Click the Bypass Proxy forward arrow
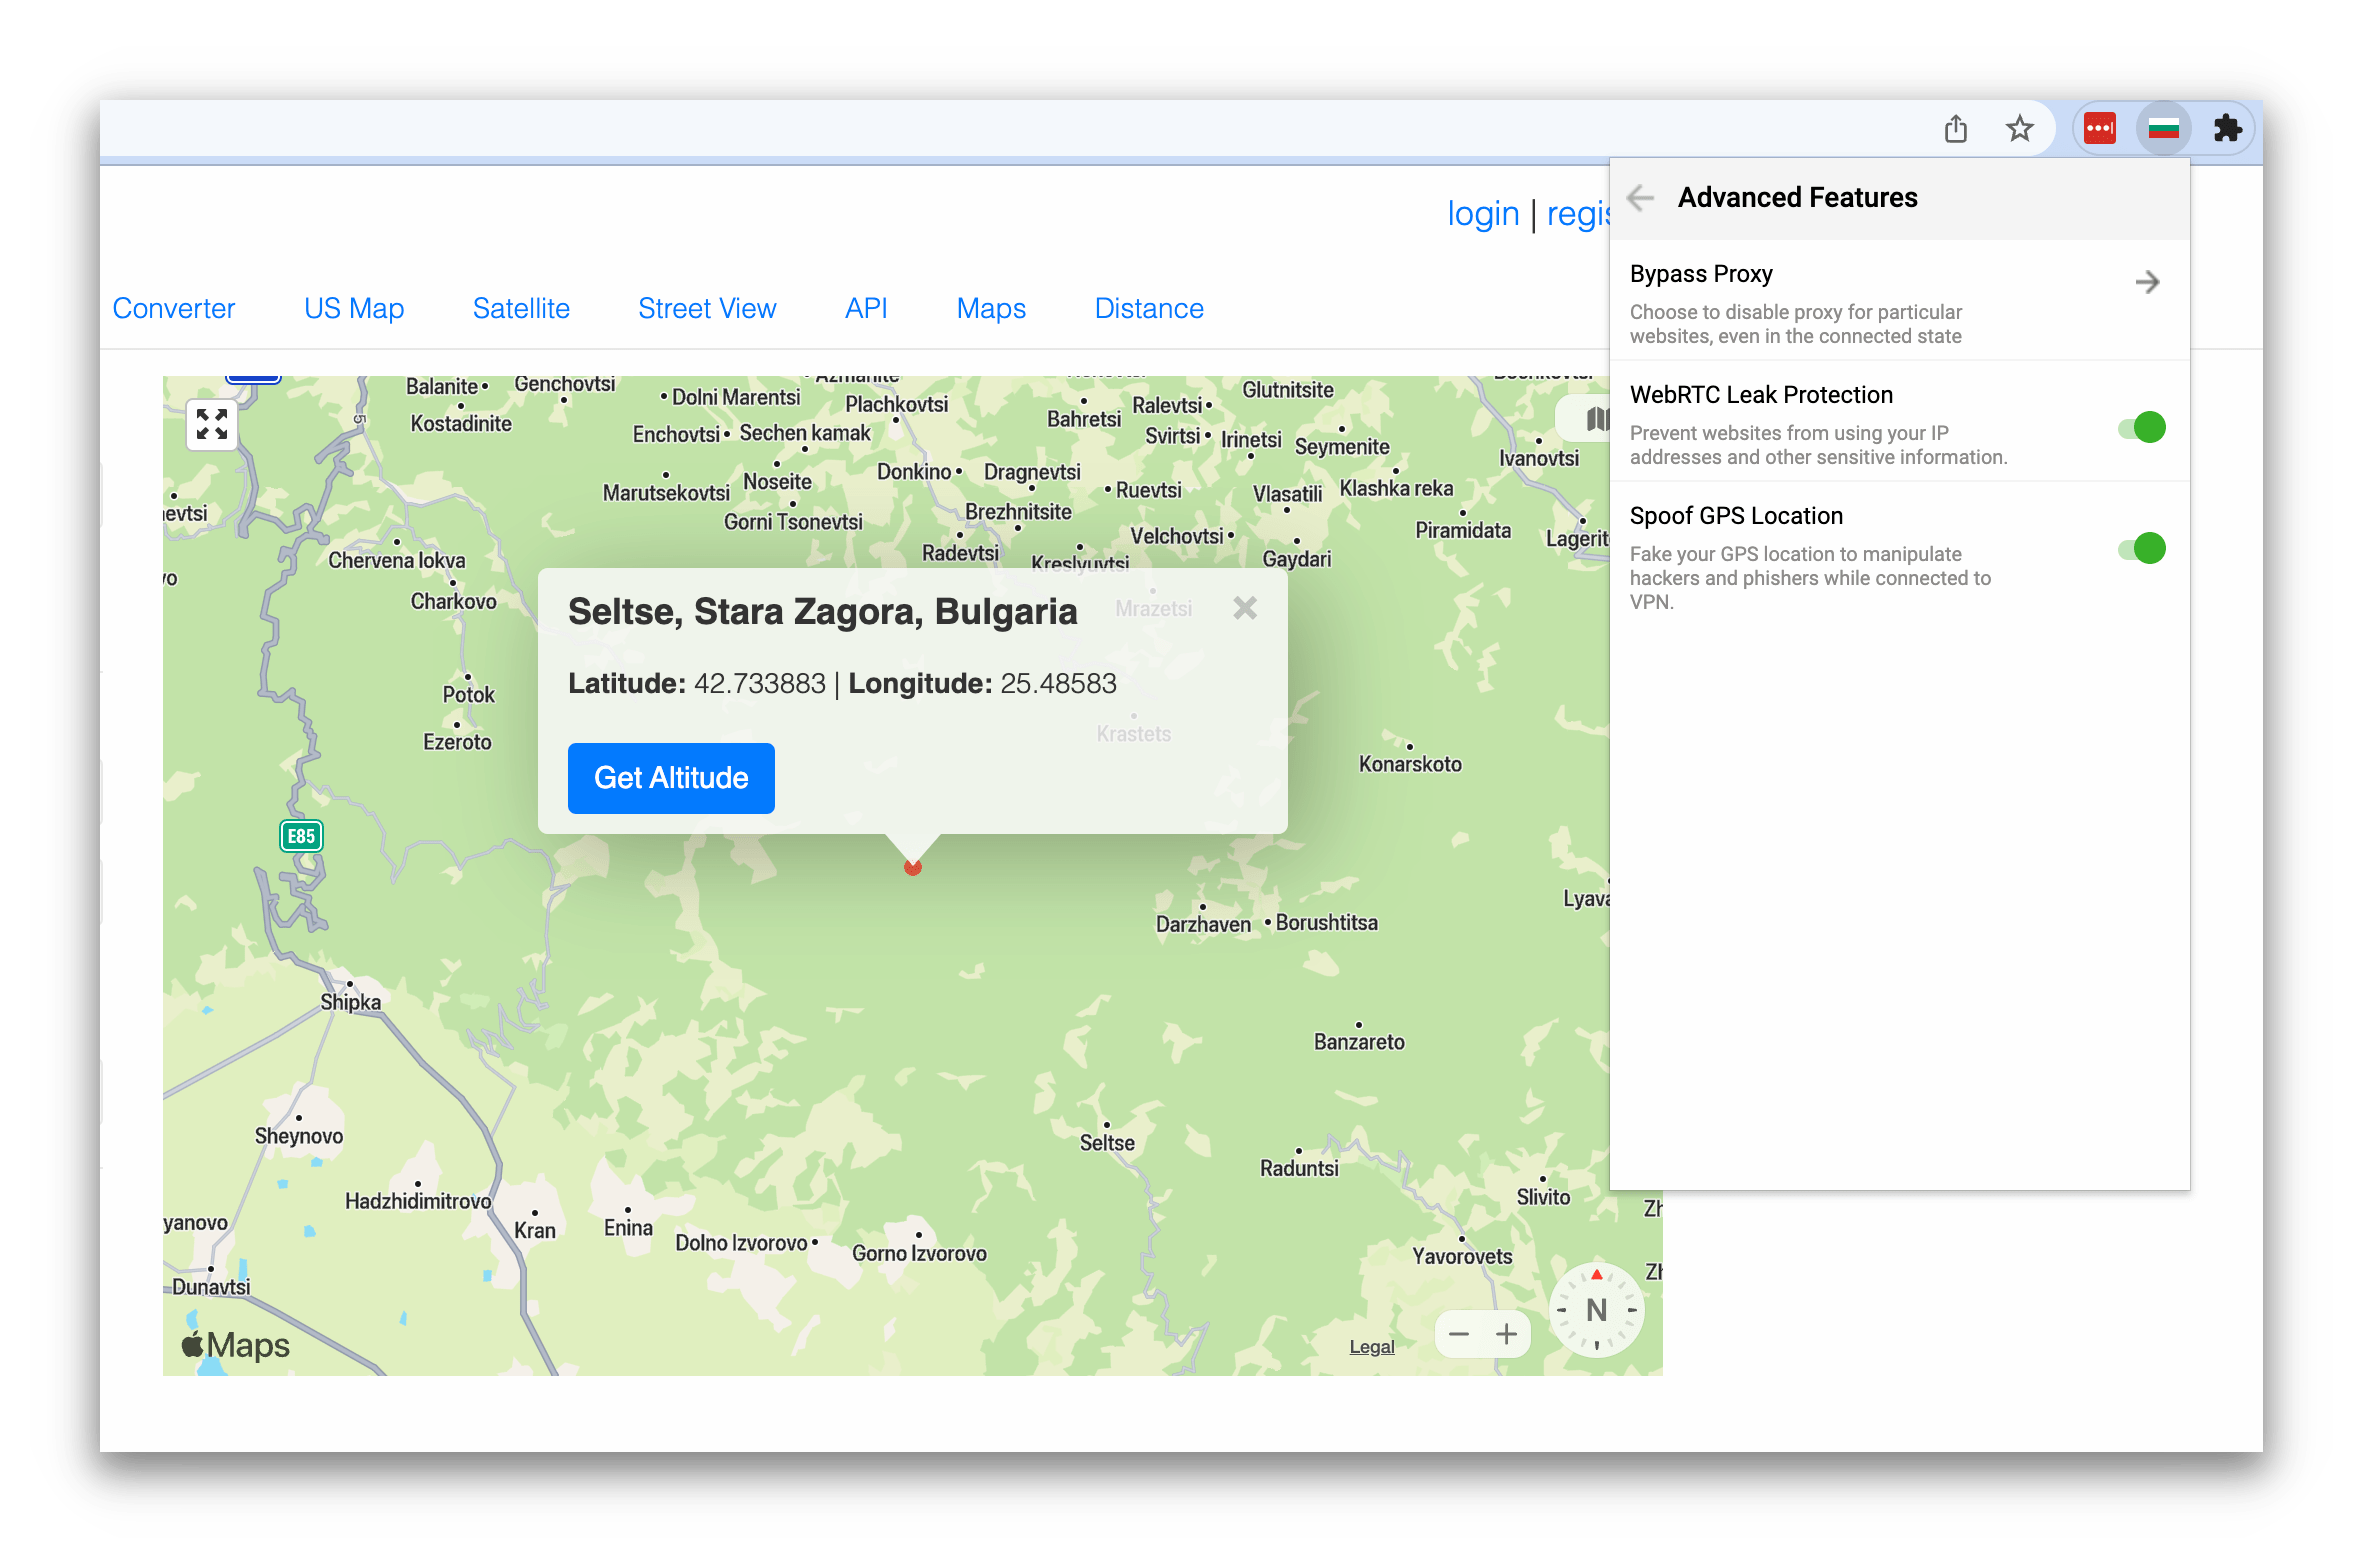Screen dimensions: 2363x1552 point(2150,281)
